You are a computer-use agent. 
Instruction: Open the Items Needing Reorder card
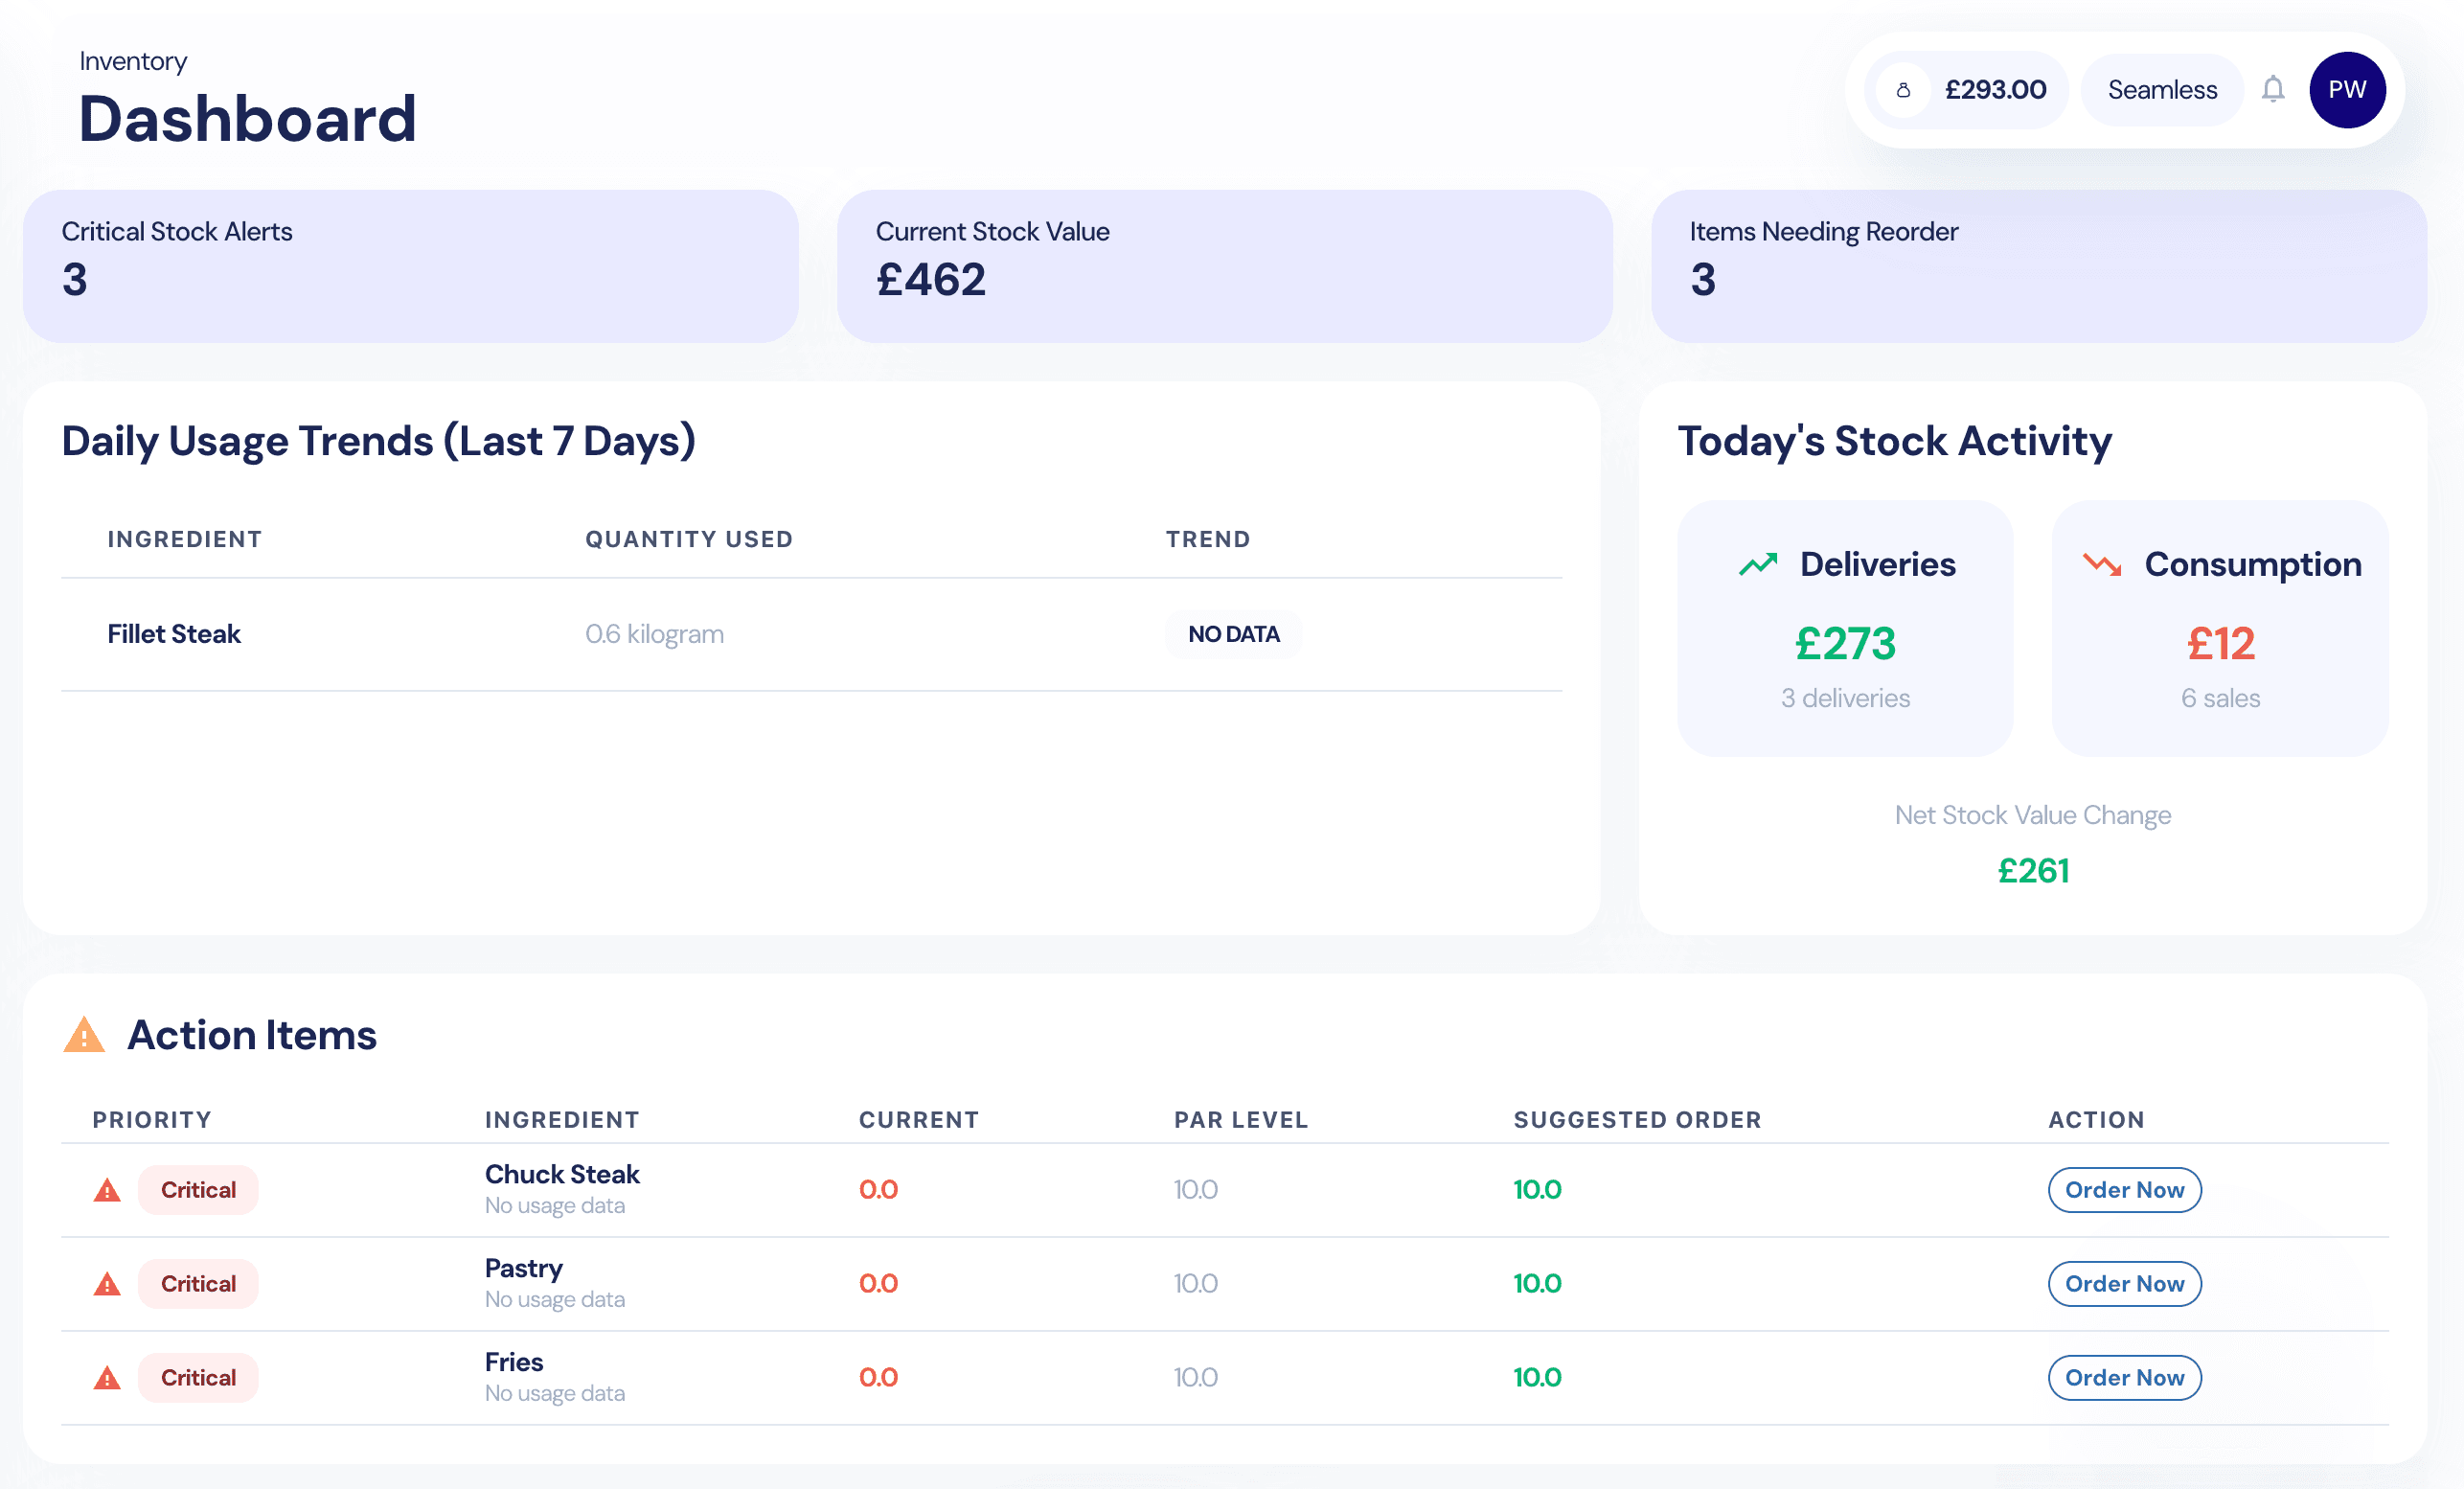2038,266
